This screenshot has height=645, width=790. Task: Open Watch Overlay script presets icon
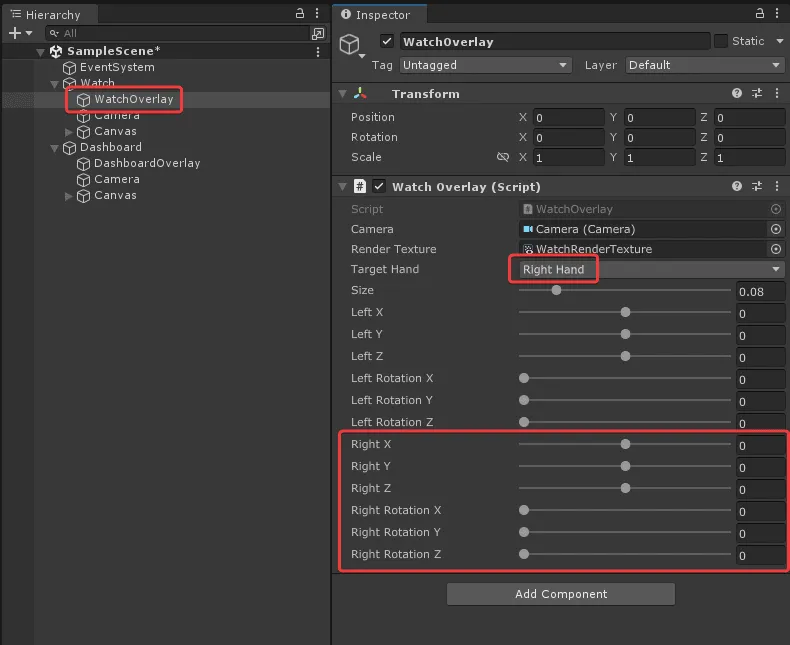click(757, 186)
